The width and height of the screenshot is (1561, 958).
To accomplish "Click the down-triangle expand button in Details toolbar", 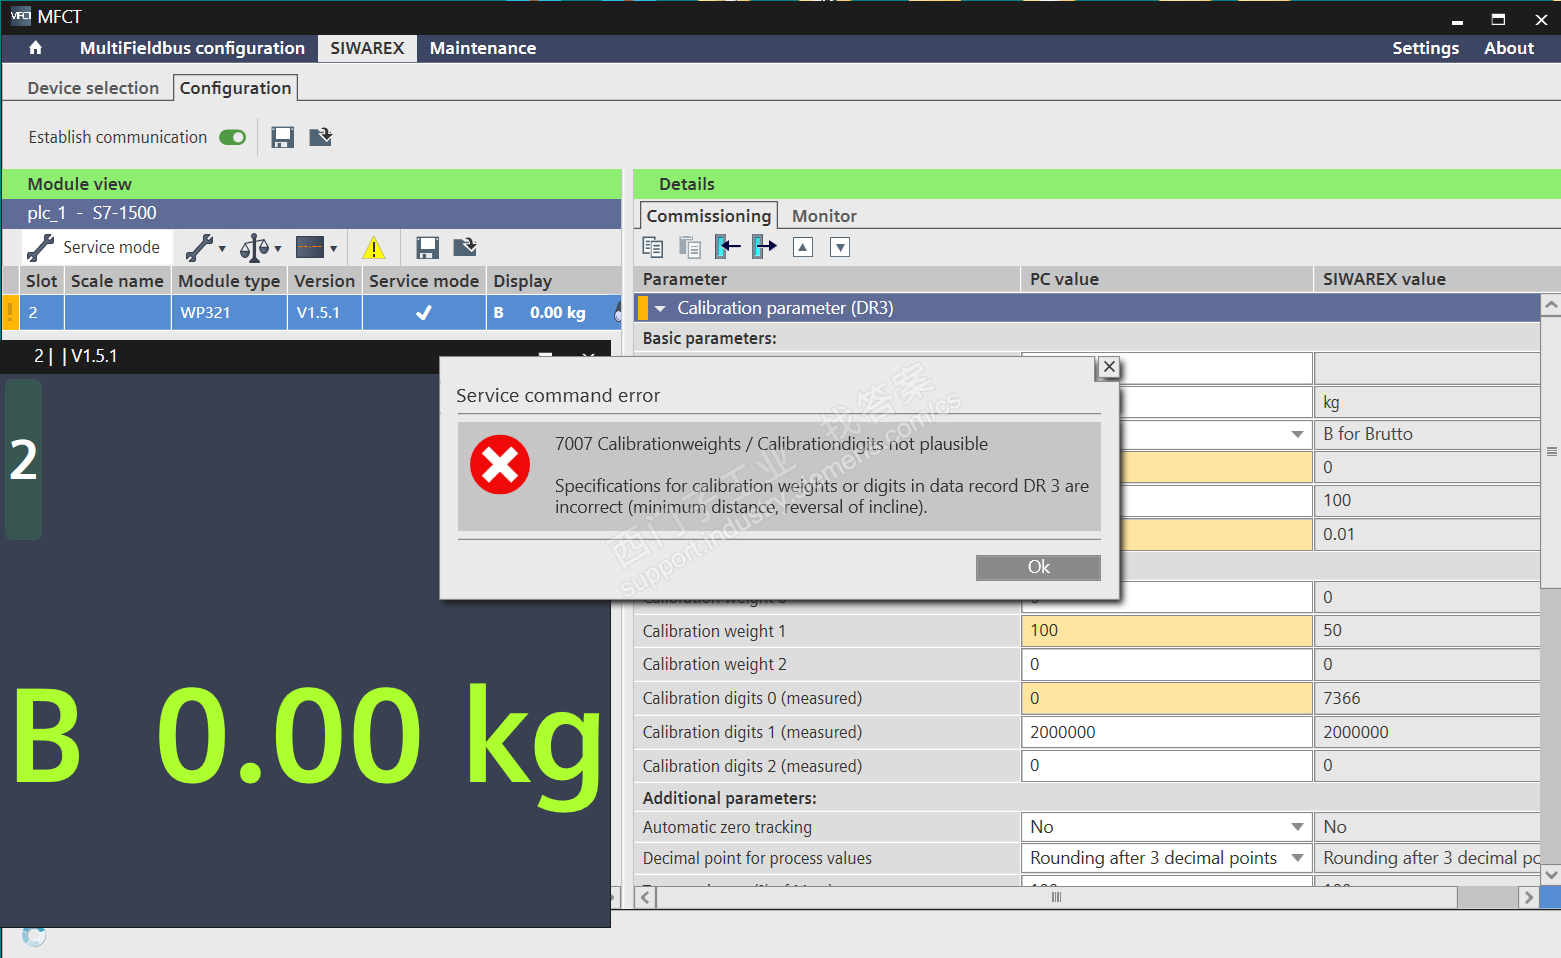I will tap(840, 247).
